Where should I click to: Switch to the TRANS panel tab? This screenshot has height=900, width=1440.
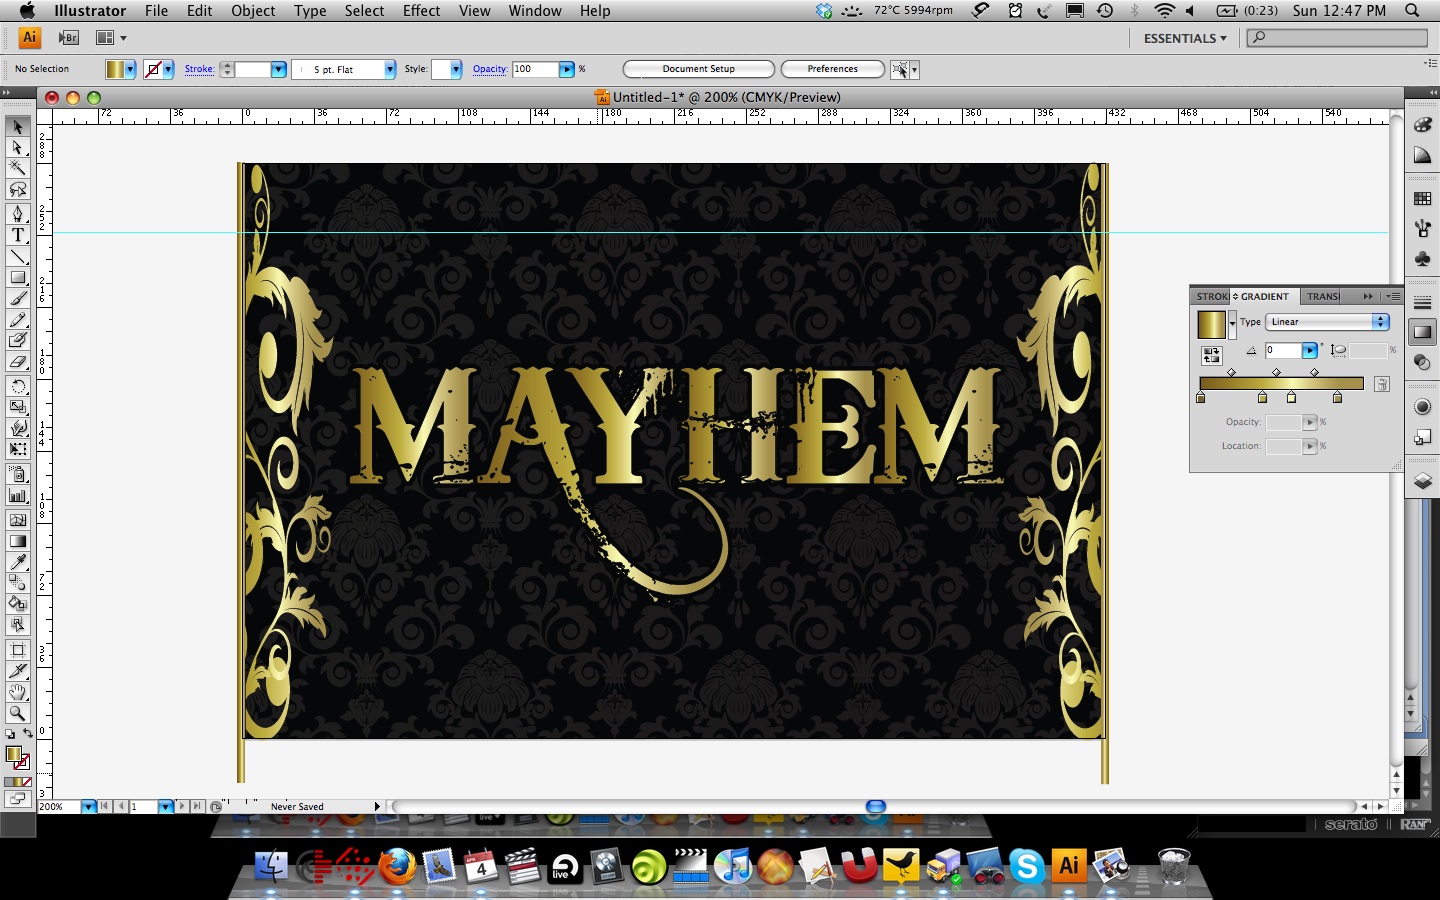[x=1322, y=296]
